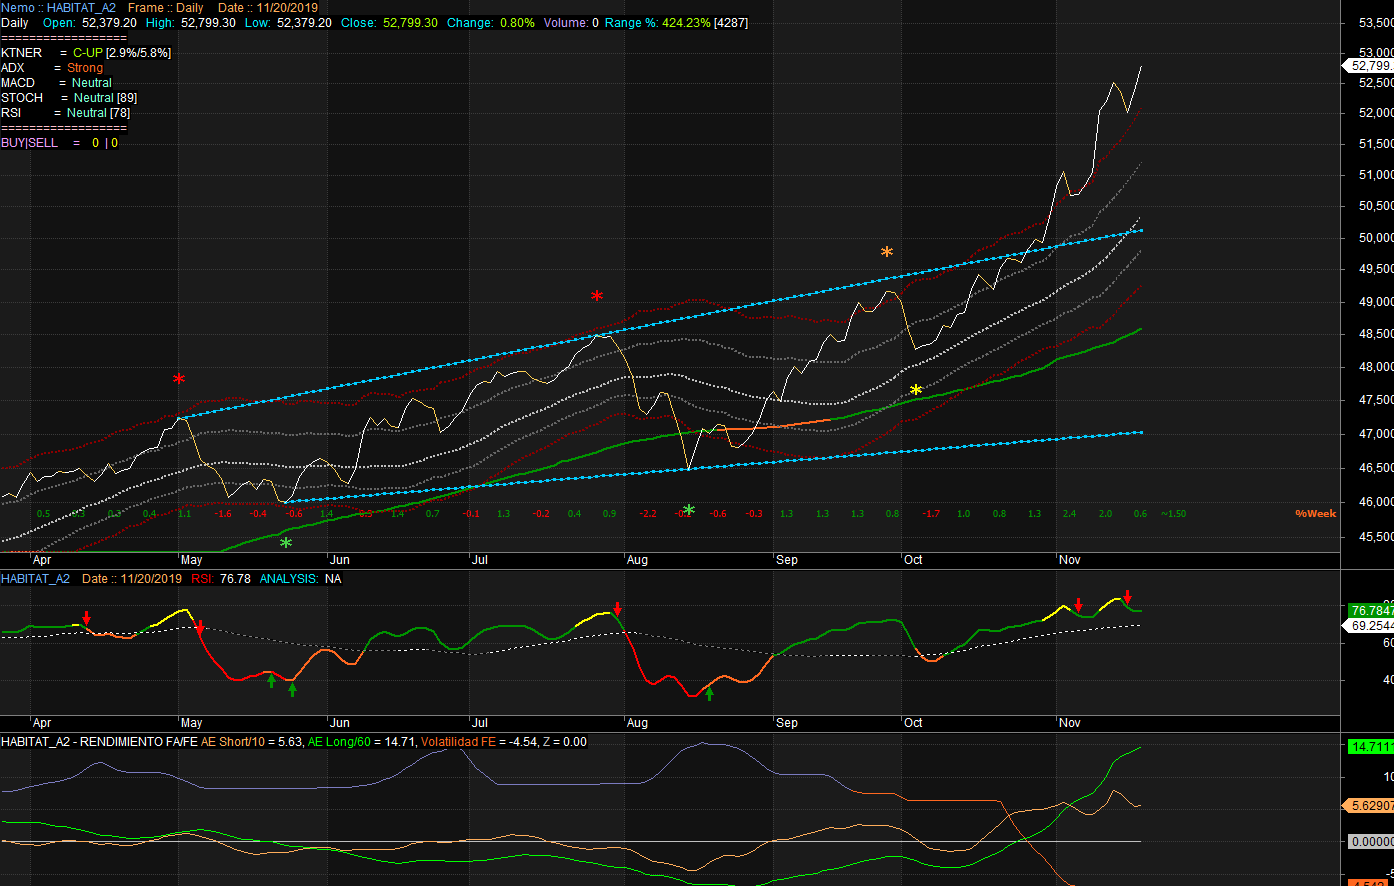
Task: Click the green asterisk marker at the August low
Action: 689,510
